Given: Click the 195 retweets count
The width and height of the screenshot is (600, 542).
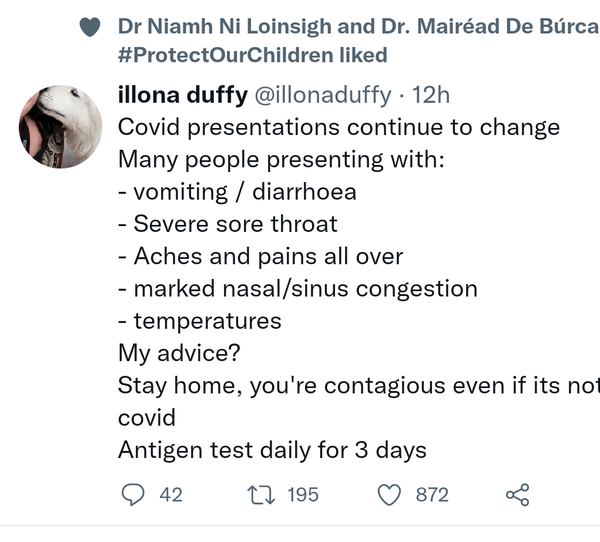Looking at the screenshot, I should coord(303,494).
